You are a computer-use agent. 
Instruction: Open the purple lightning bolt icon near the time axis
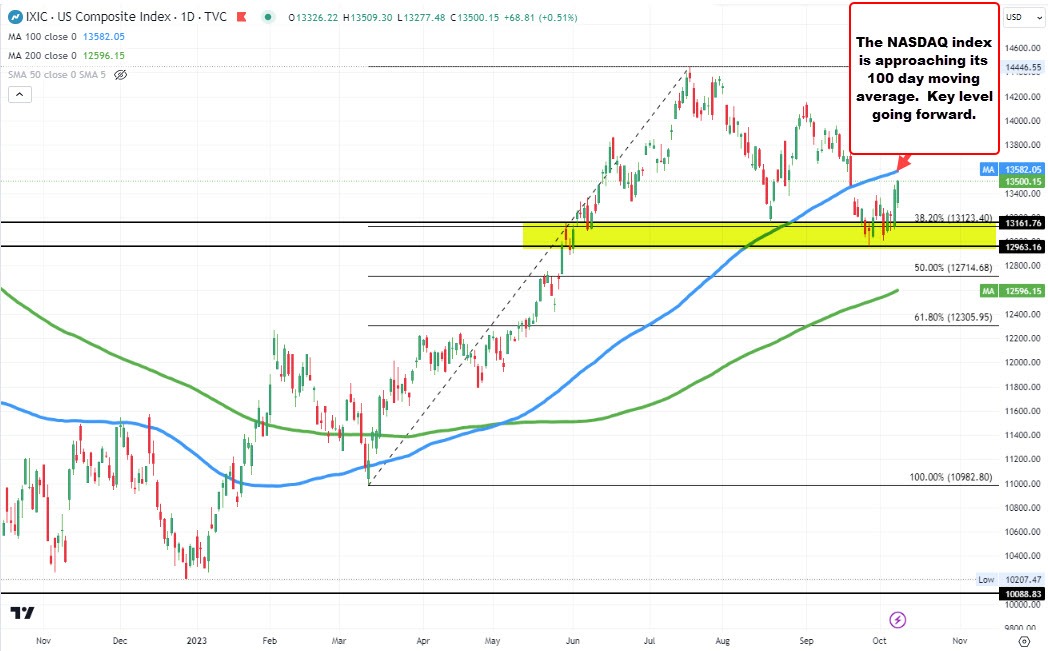coord(897,620)
